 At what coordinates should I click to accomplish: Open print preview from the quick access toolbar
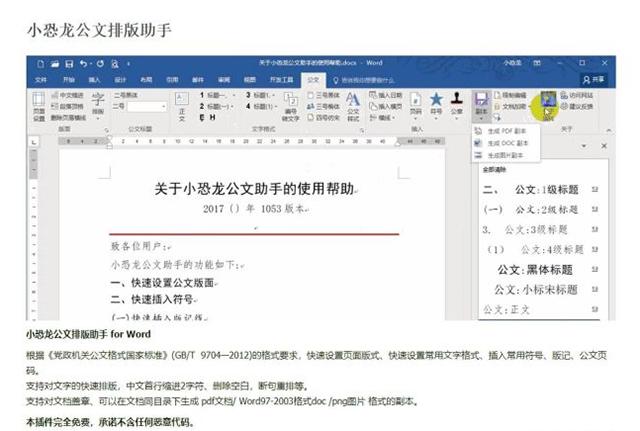(115, 64)
